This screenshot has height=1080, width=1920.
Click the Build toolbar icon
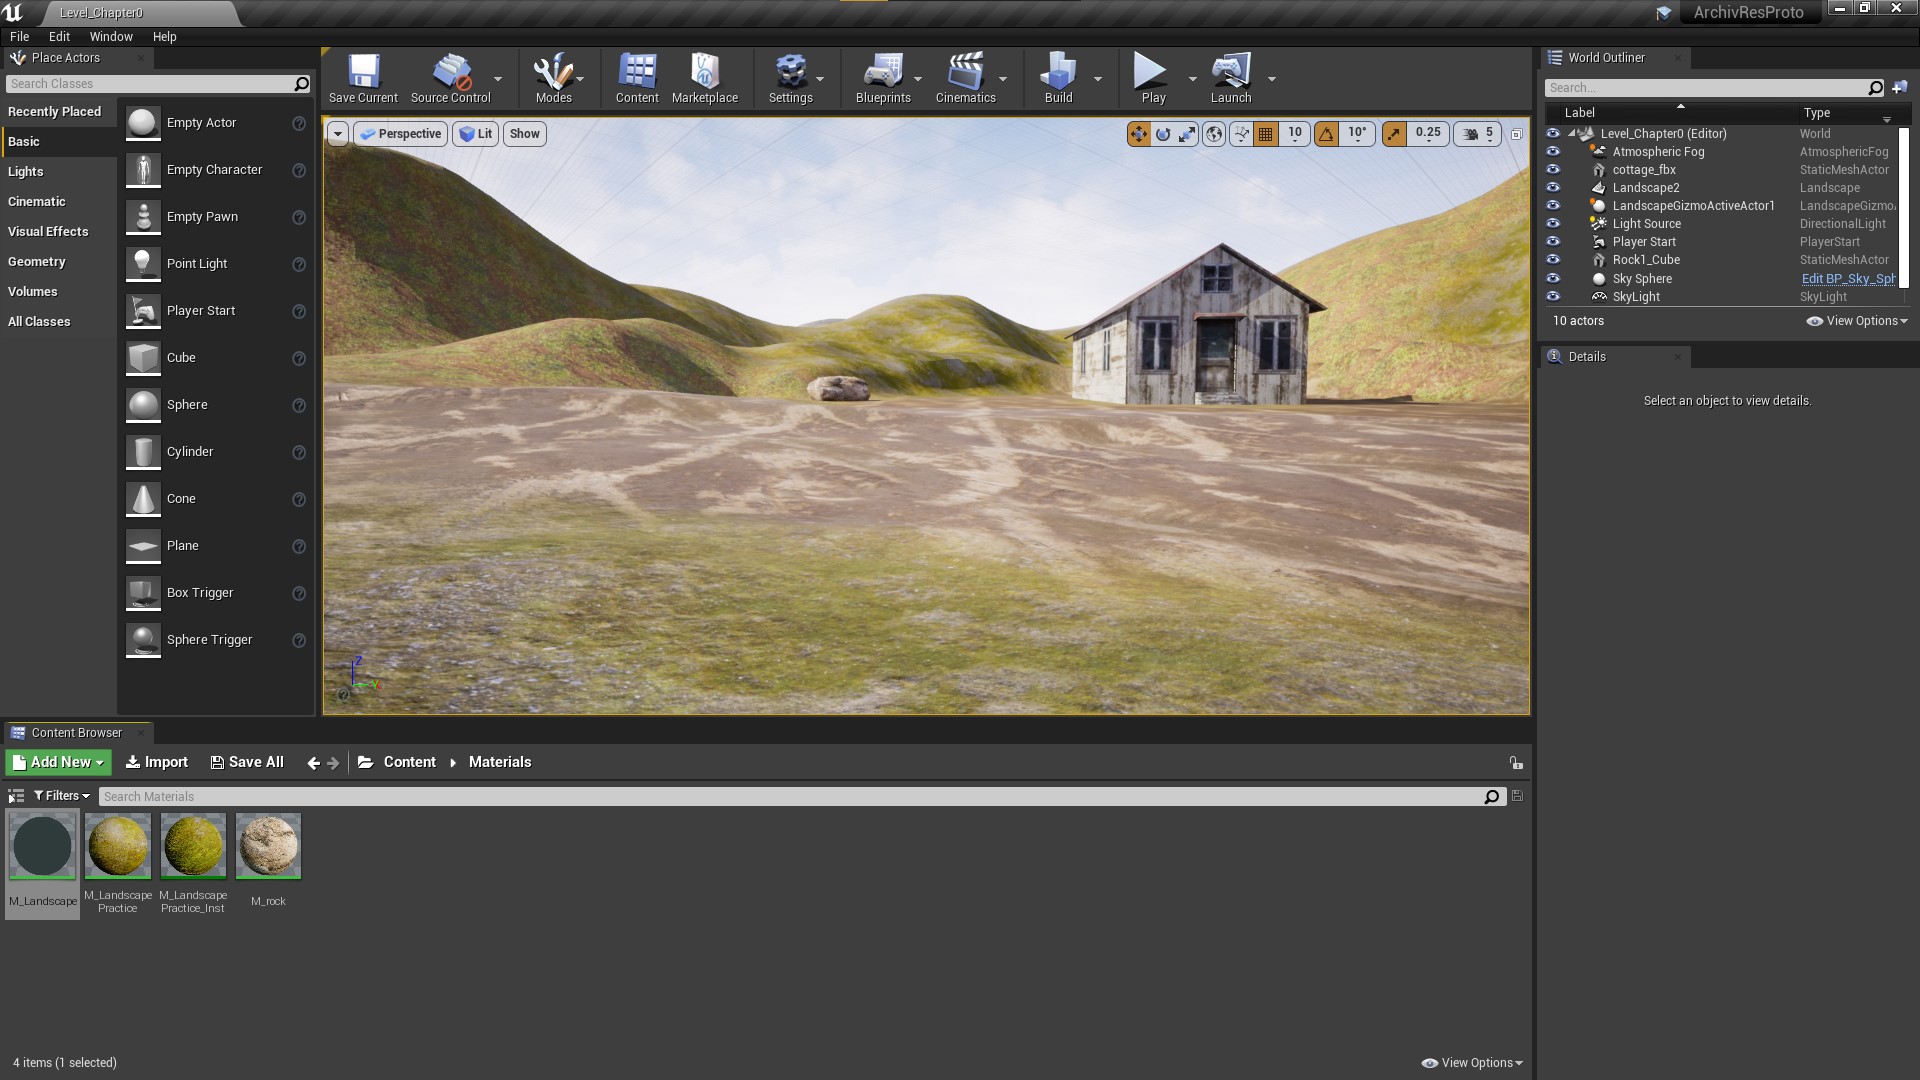coord(1058,78)
